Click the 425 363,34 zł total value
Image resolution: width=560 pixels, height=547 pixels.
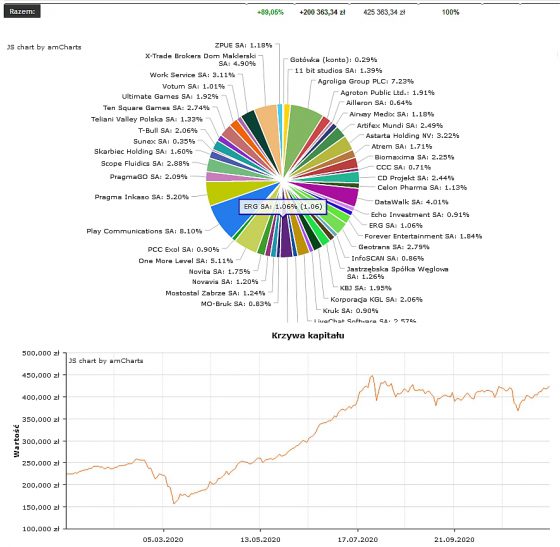(384, 12)
